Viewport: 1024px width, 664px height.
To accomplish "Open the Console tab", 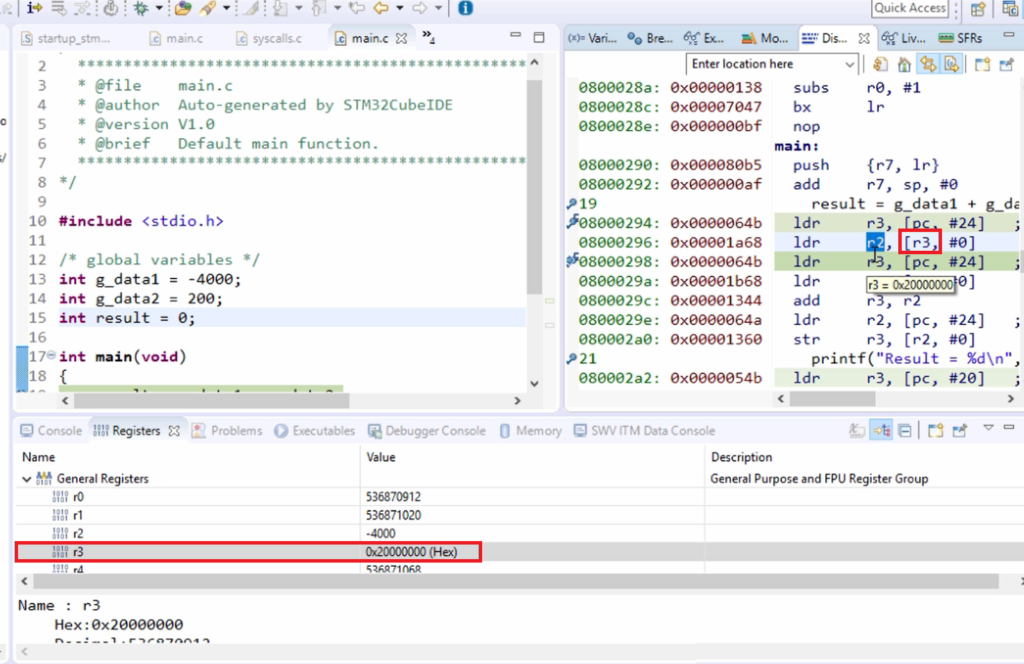I will coord(51,431).
